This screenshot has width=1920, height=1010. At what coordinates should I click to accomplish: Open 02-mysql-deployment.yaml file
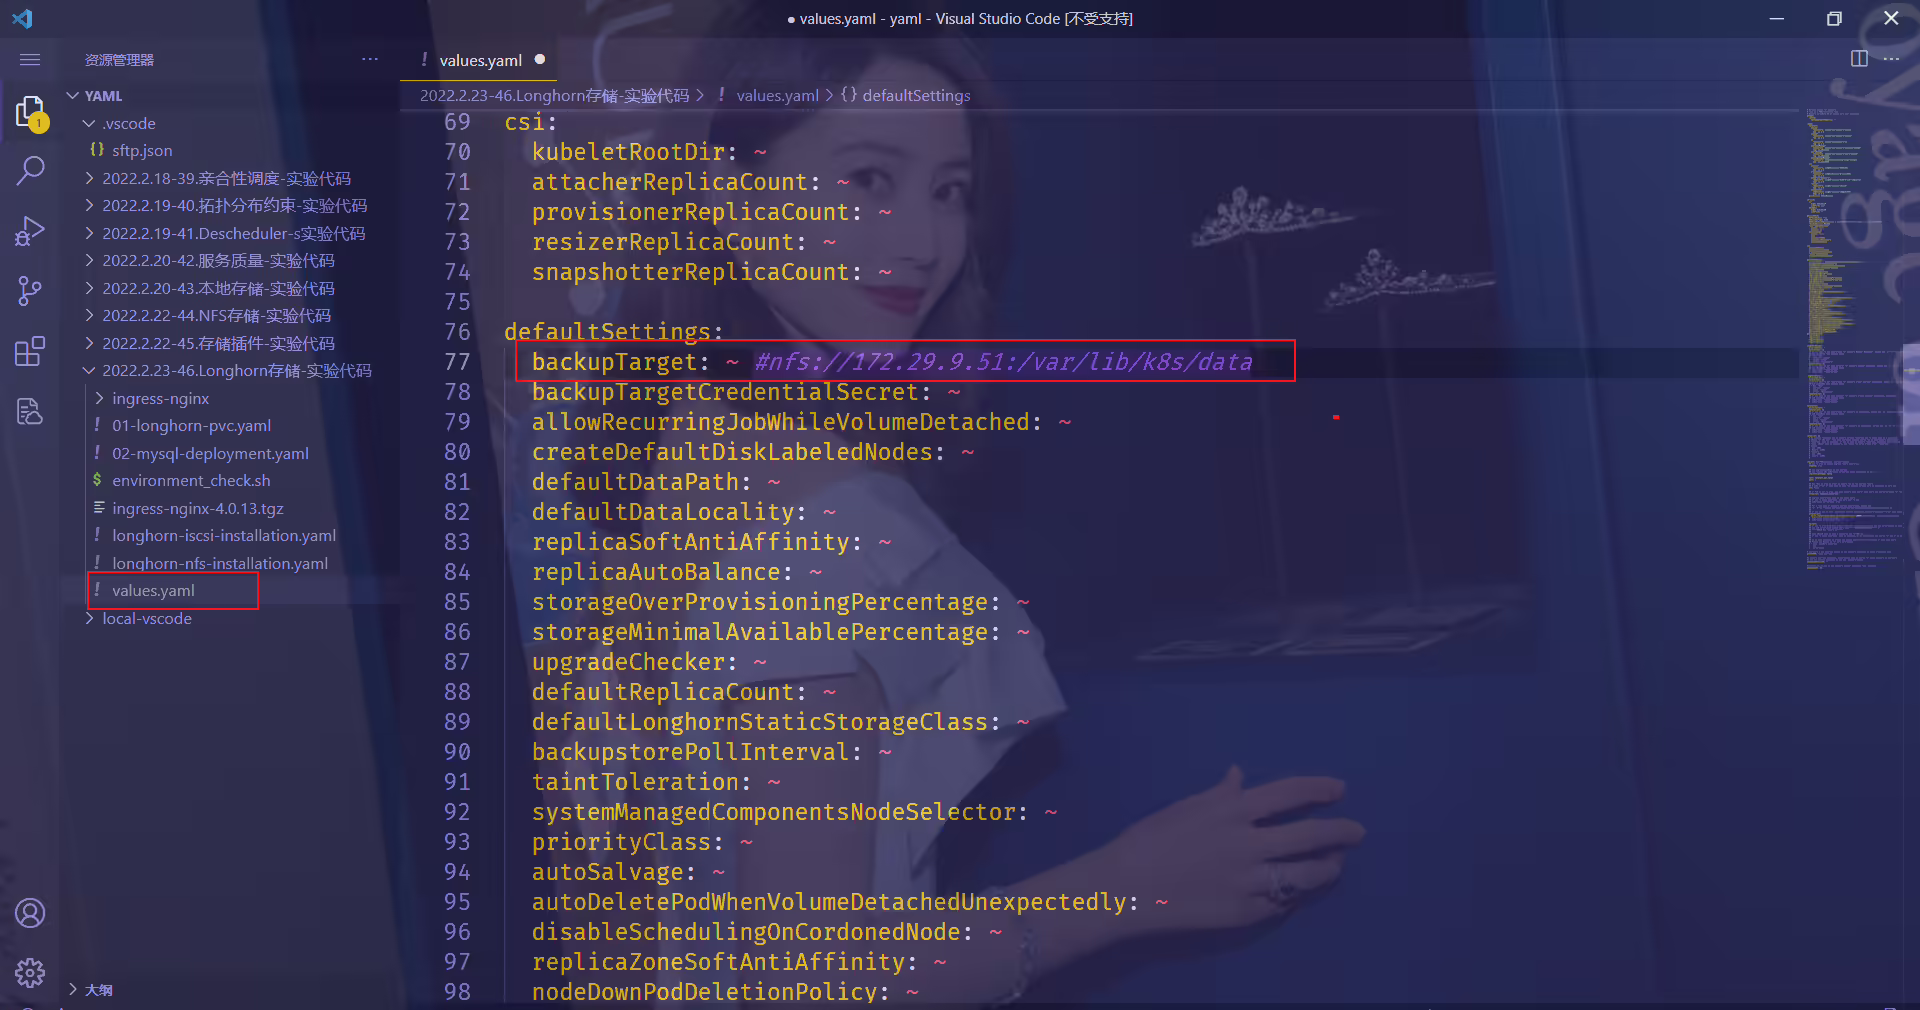pos(210,453)
